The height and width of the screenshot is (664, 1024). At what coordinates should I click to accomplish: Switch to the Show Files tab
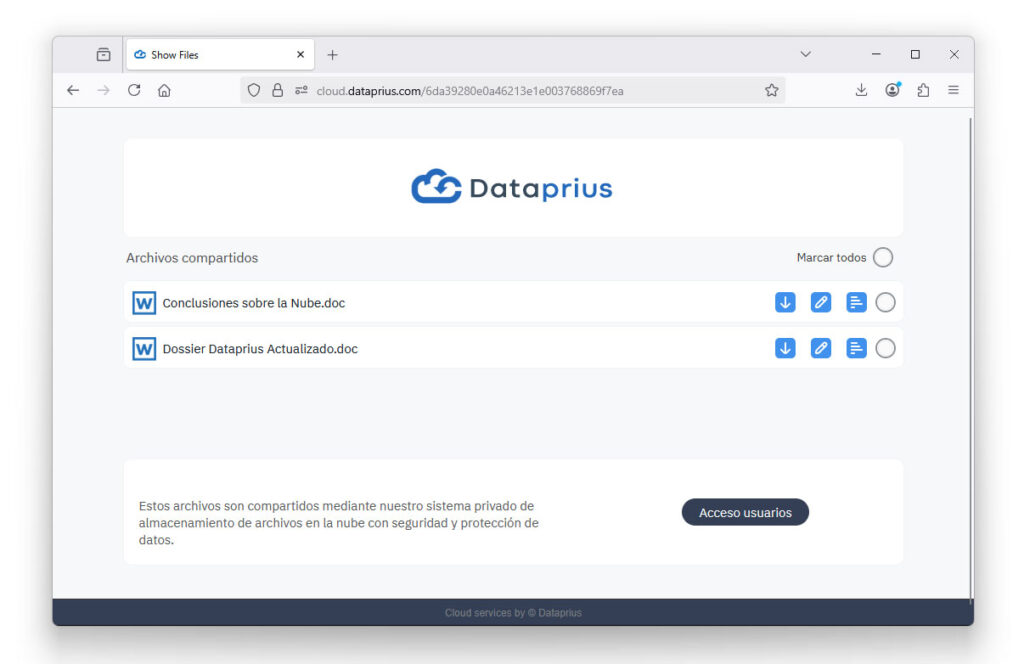219,55
